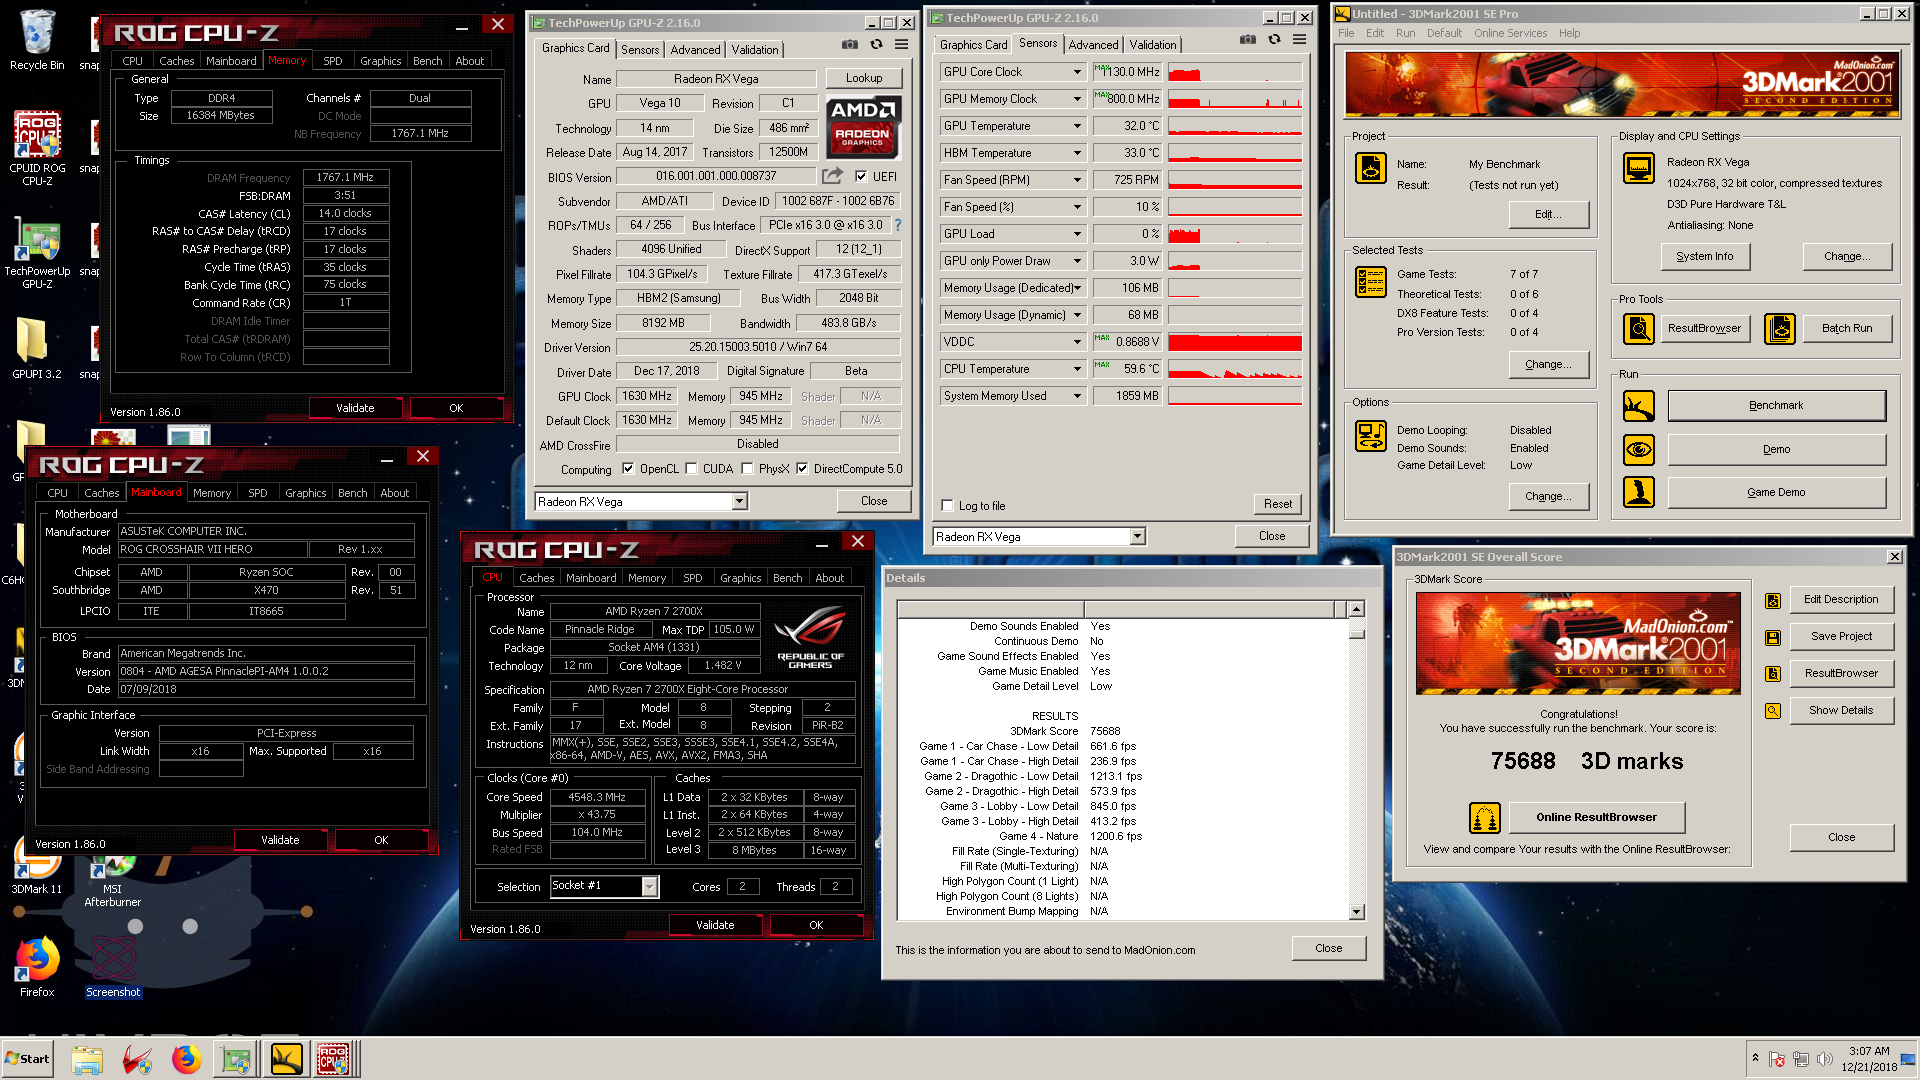Click Firefox icon in the taskbar
The width and height of the screenshot is (1920, 1080).
(x=186, y=1059)
